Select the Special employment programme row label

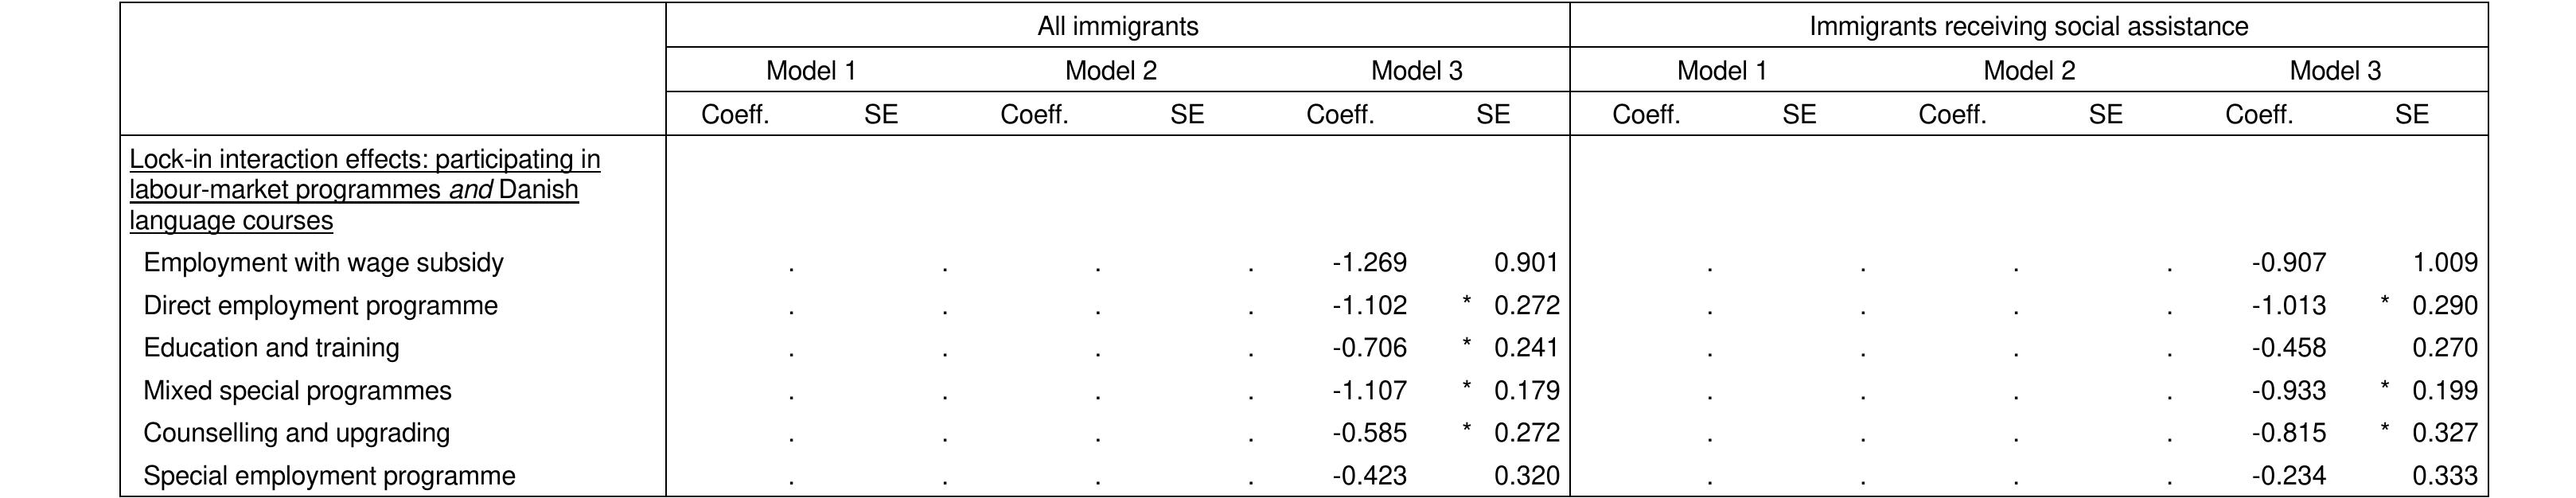pos(329,476)
